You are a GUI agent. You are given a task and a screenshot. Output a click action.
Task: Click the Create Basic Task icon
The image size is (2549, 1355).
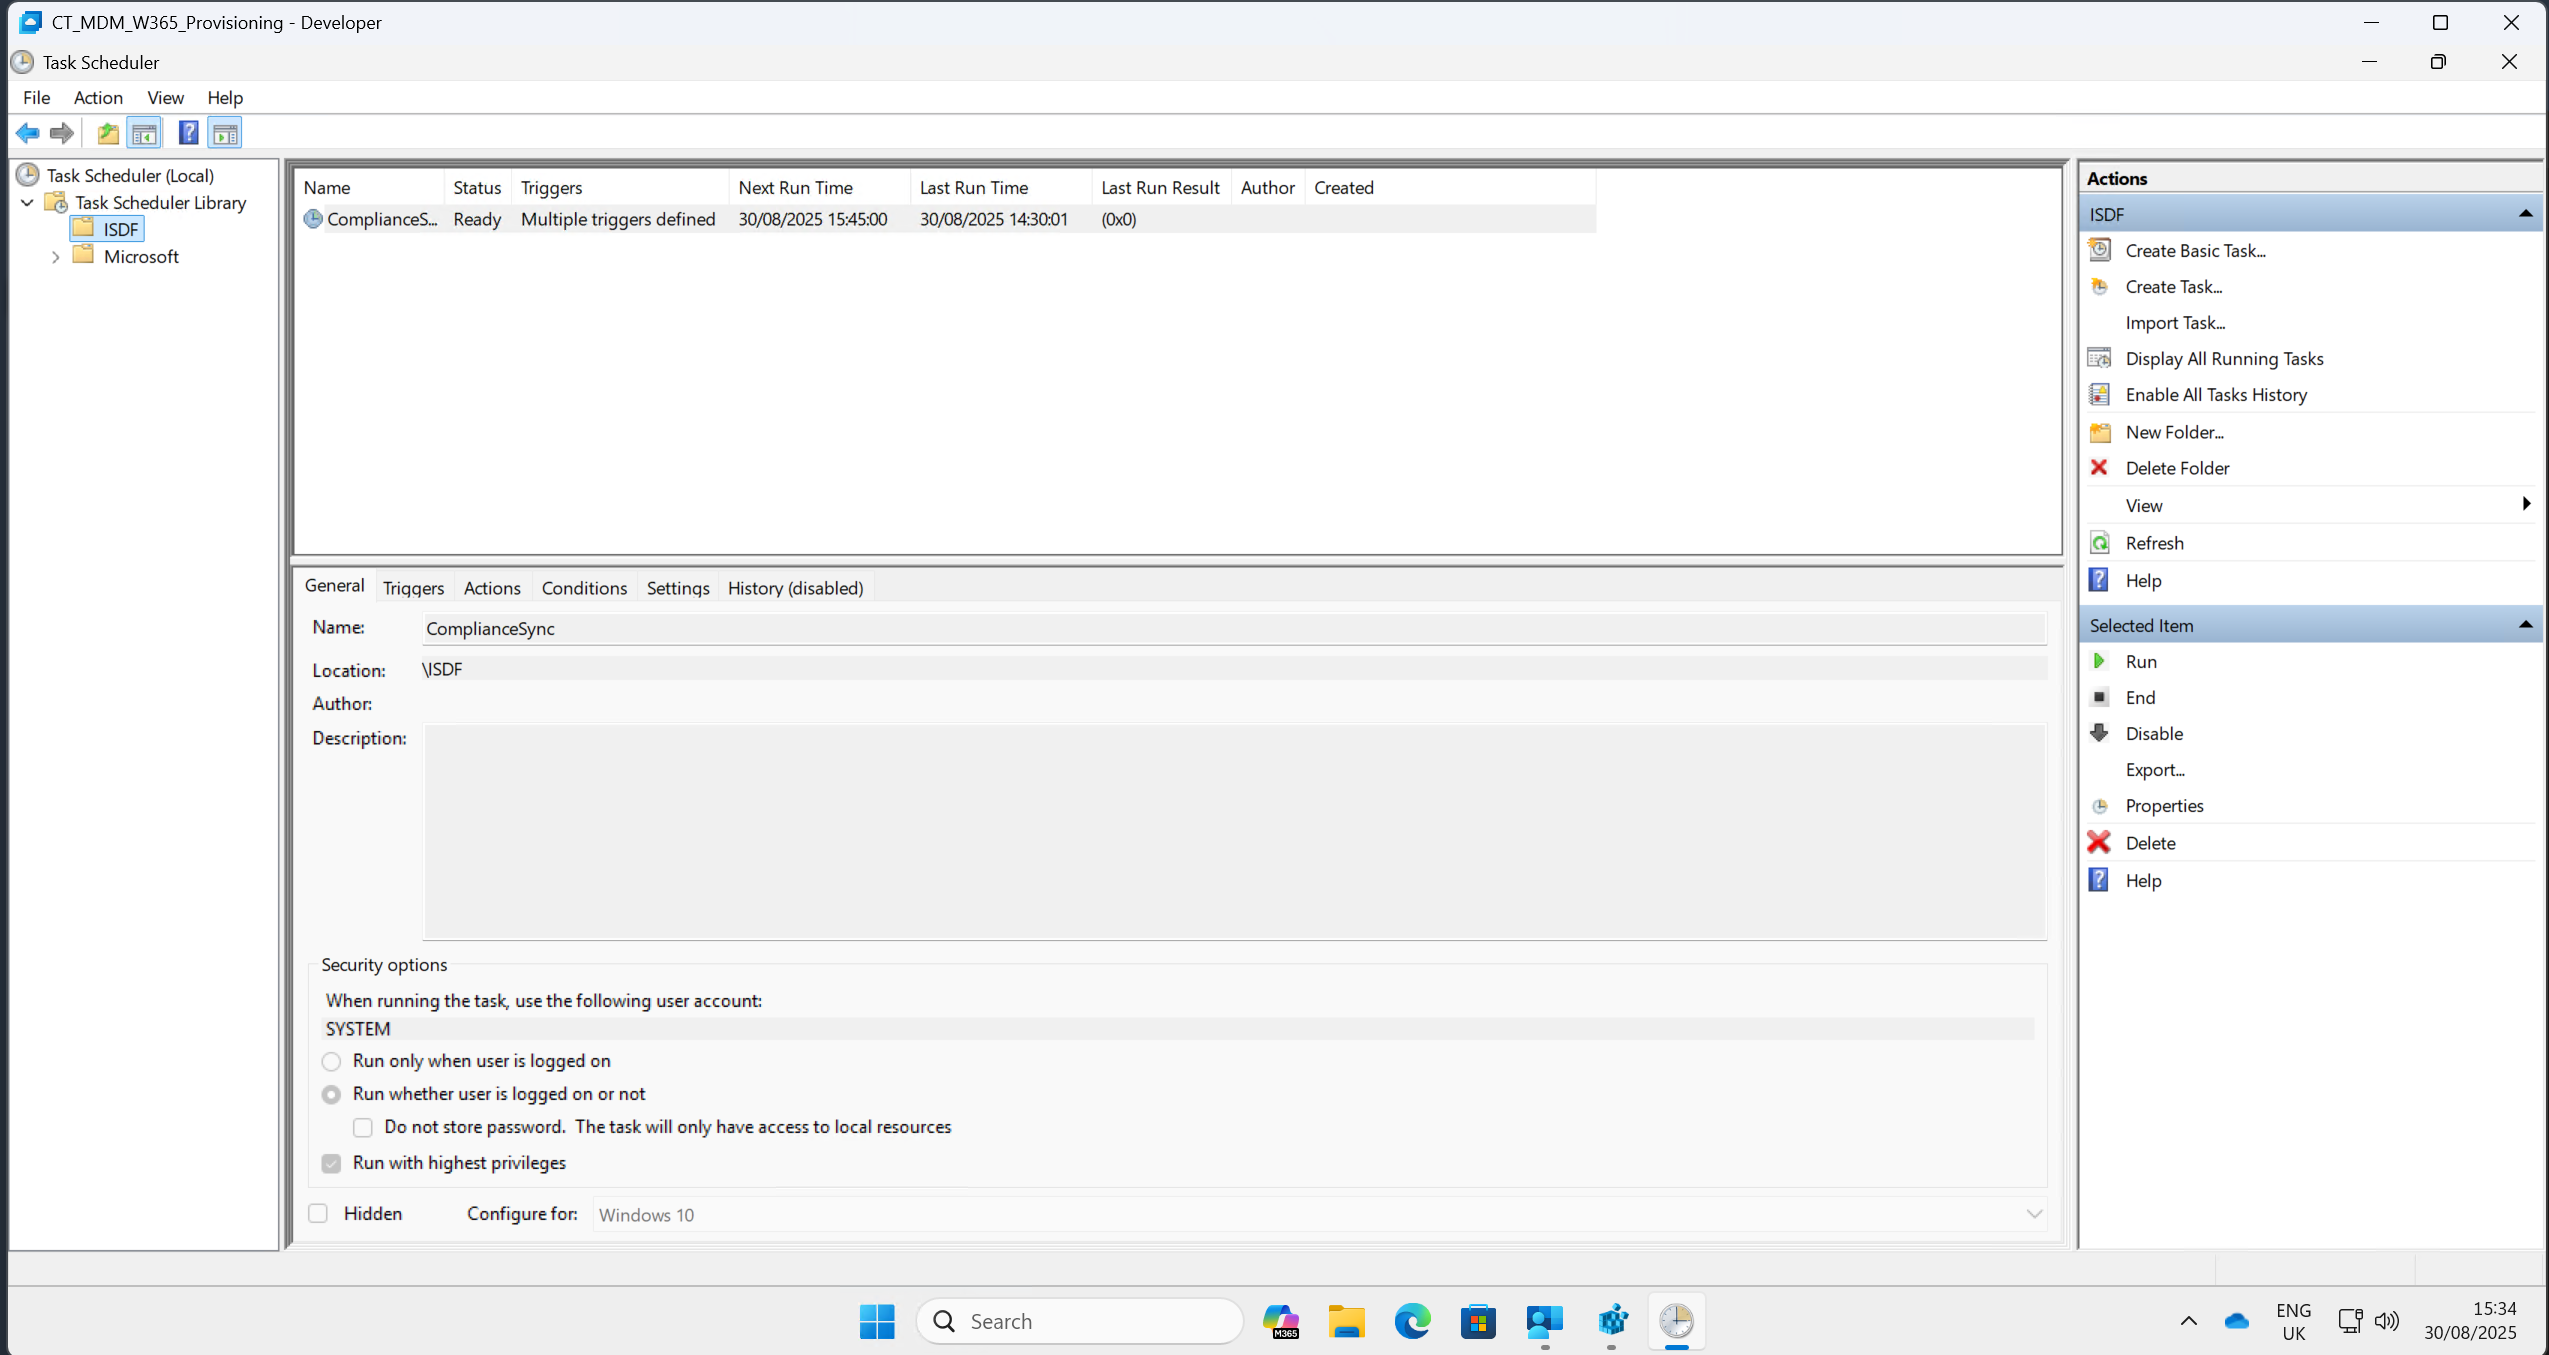[x=2100, y=250]
